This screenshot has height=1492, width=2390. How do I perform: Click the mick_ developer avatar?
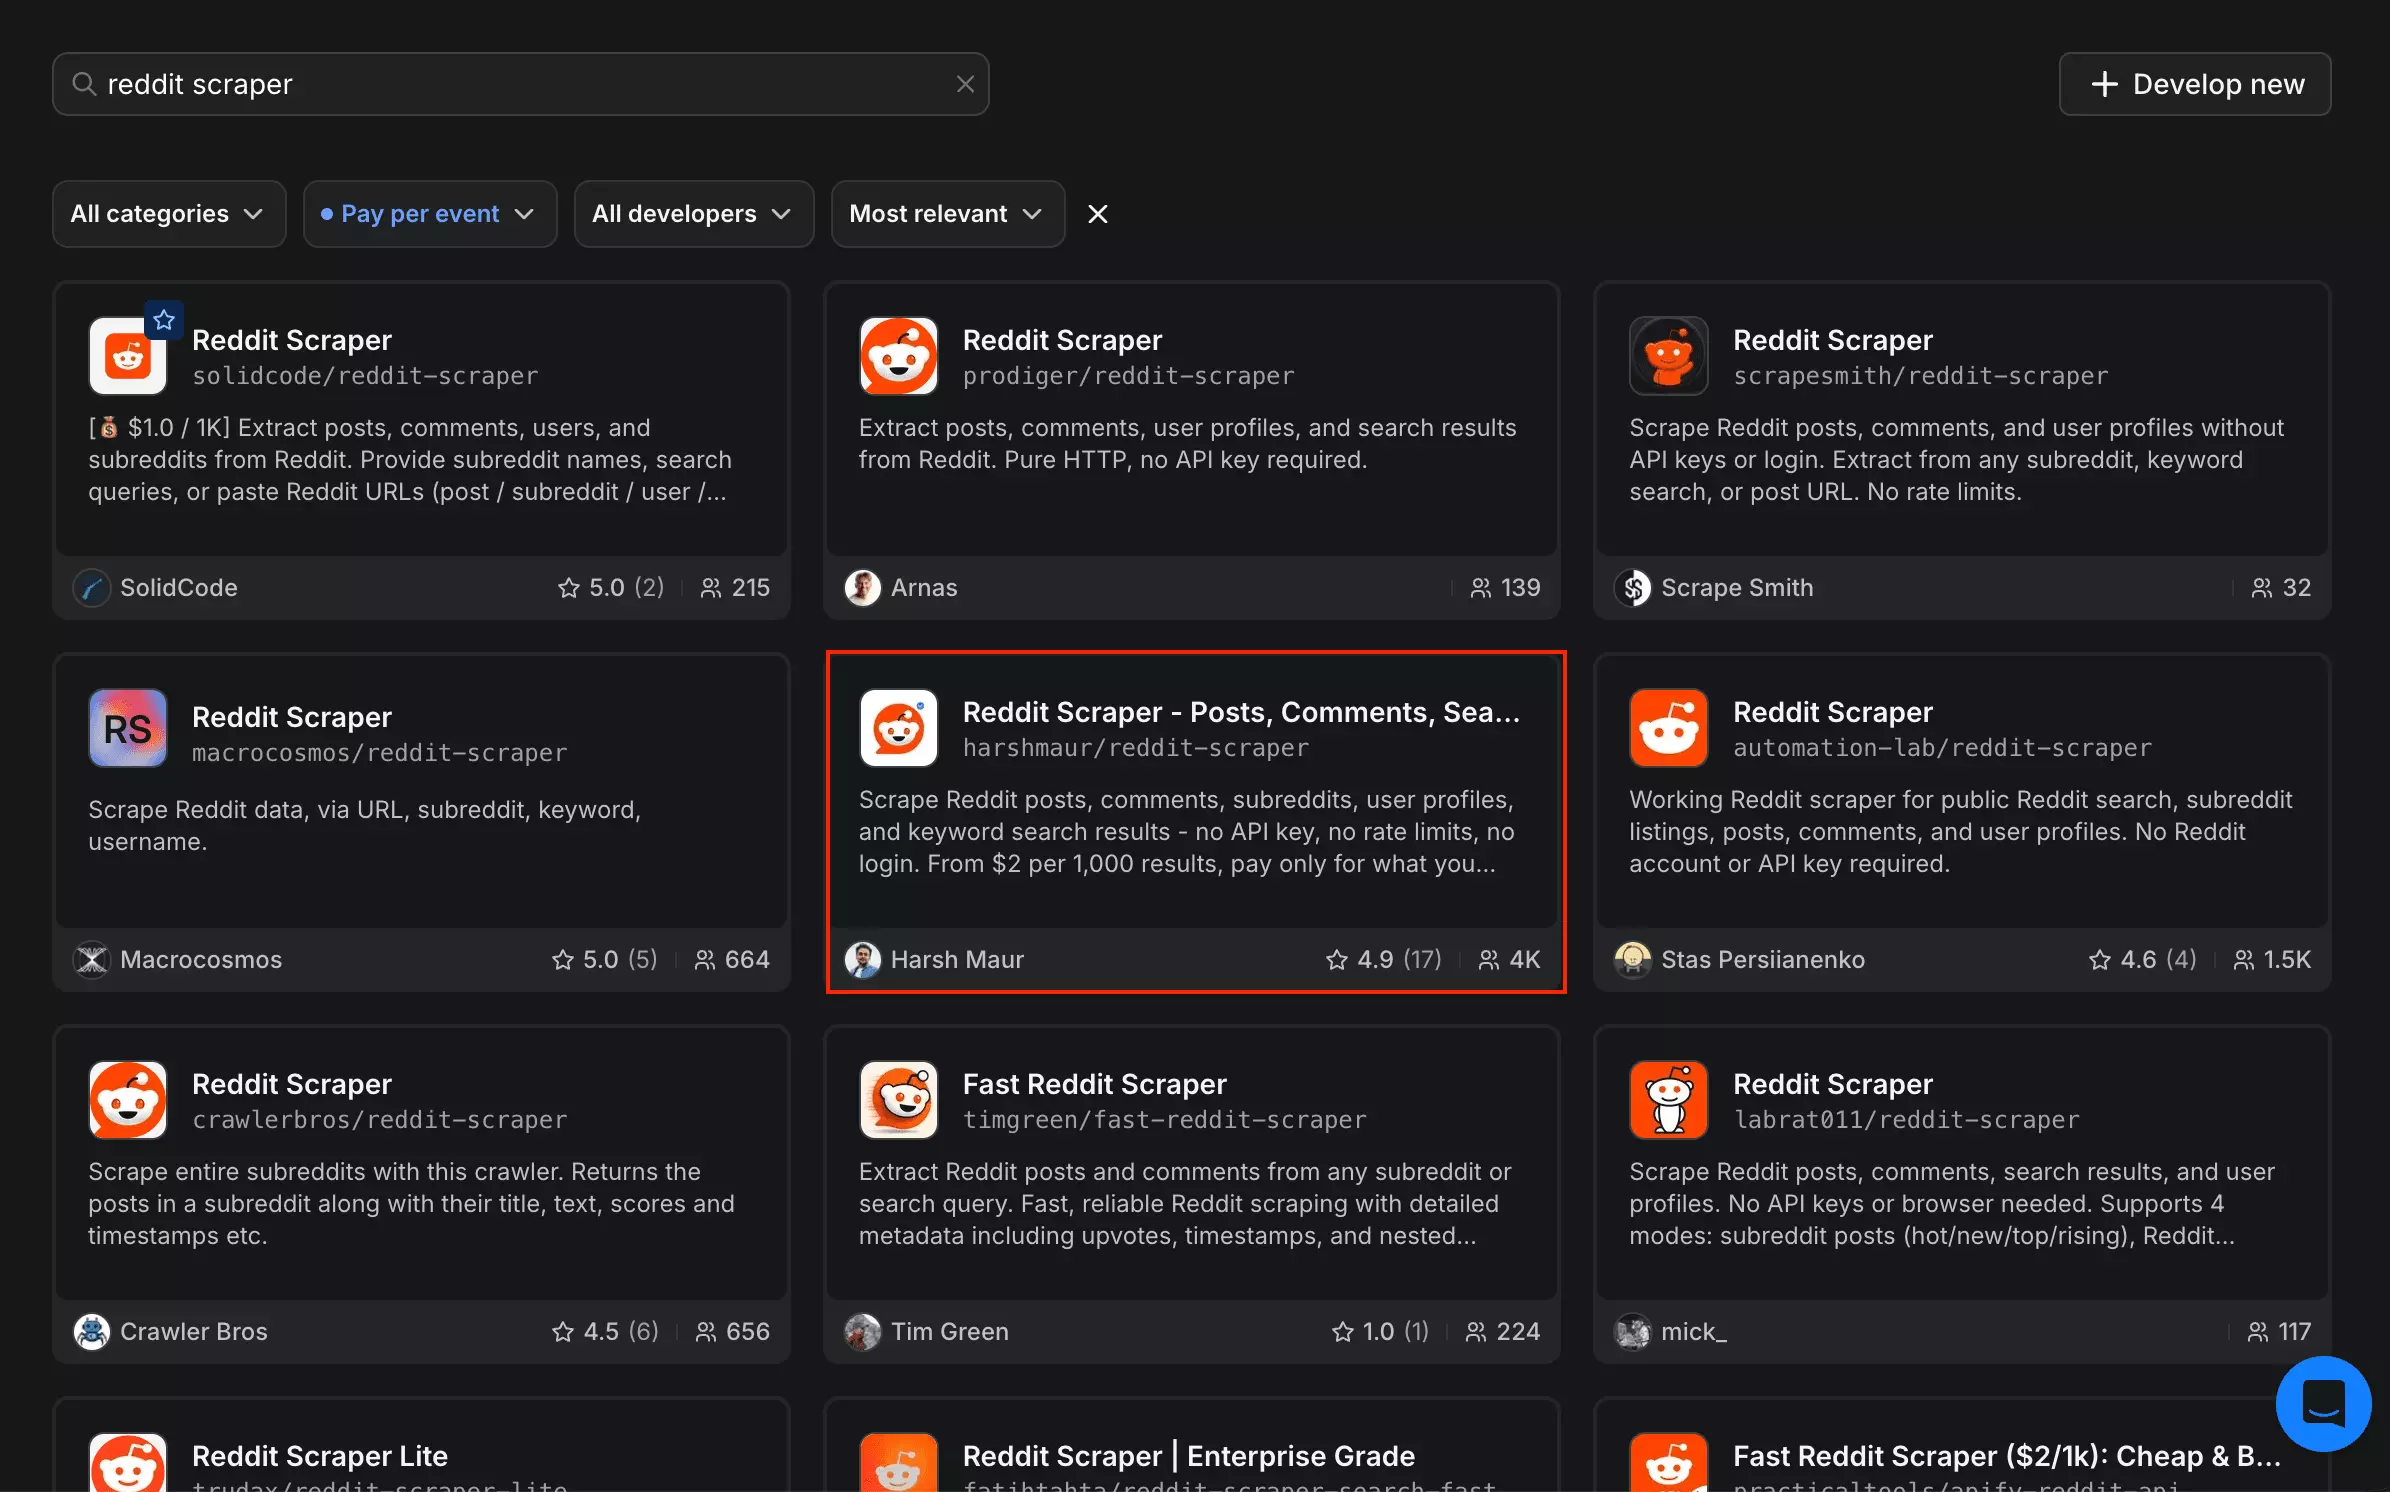click(1632, 1332)
